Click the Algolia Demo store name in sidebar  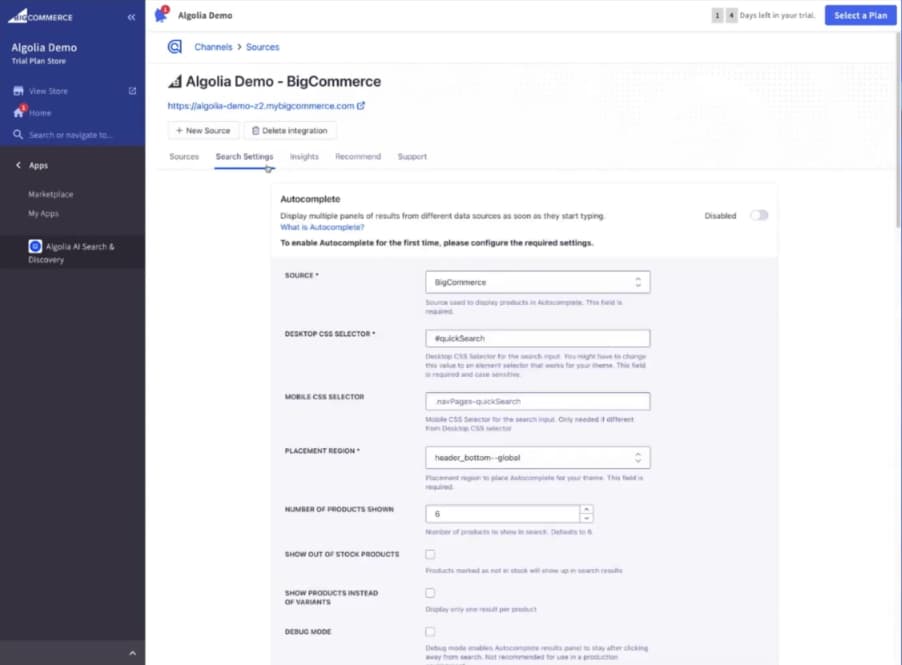[x=44, y=48]
